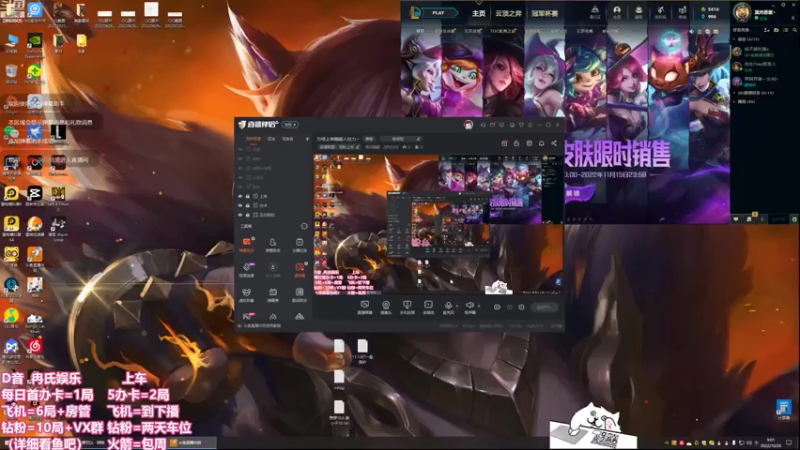The height and width of the screenshot is (450, 800).
Task: Open the store icon in League client header
Action: pos(682,11)
